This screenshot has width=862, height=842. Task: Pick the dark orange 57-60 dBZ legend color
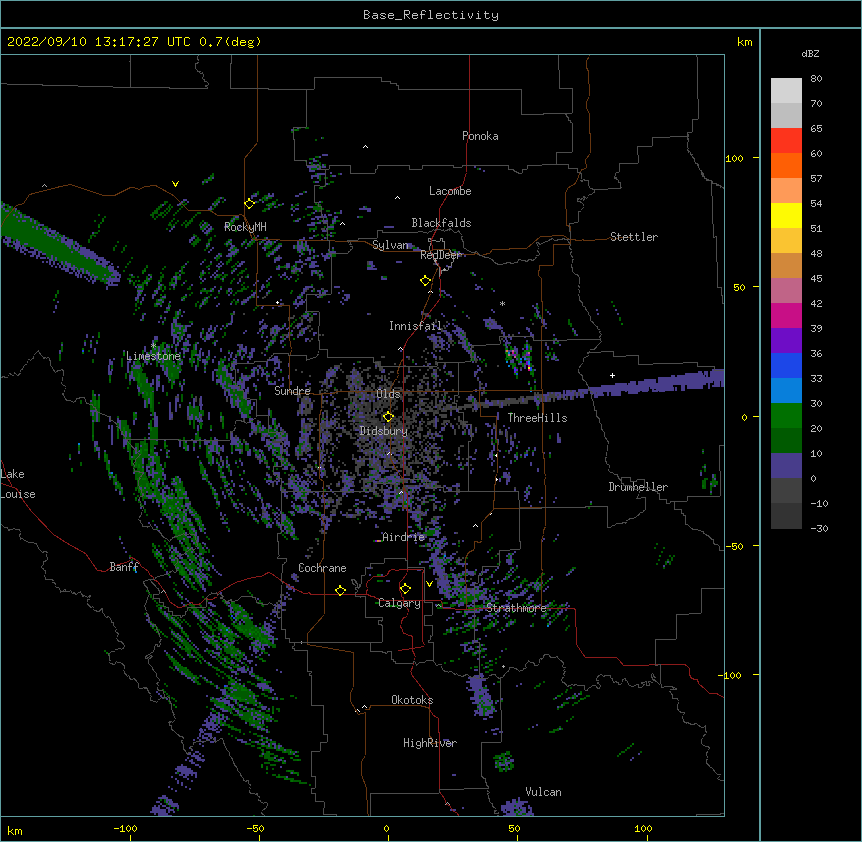[x=786, y=165]
